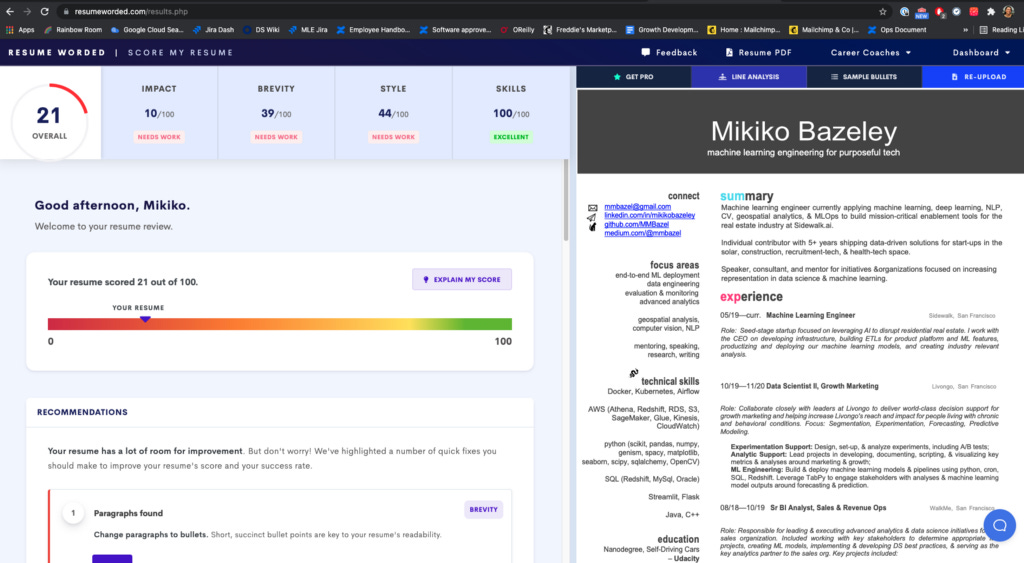This screenshot has height=563, width=1024.
Task: Open the Jira Dash bookmark
Action: point(213,29)
